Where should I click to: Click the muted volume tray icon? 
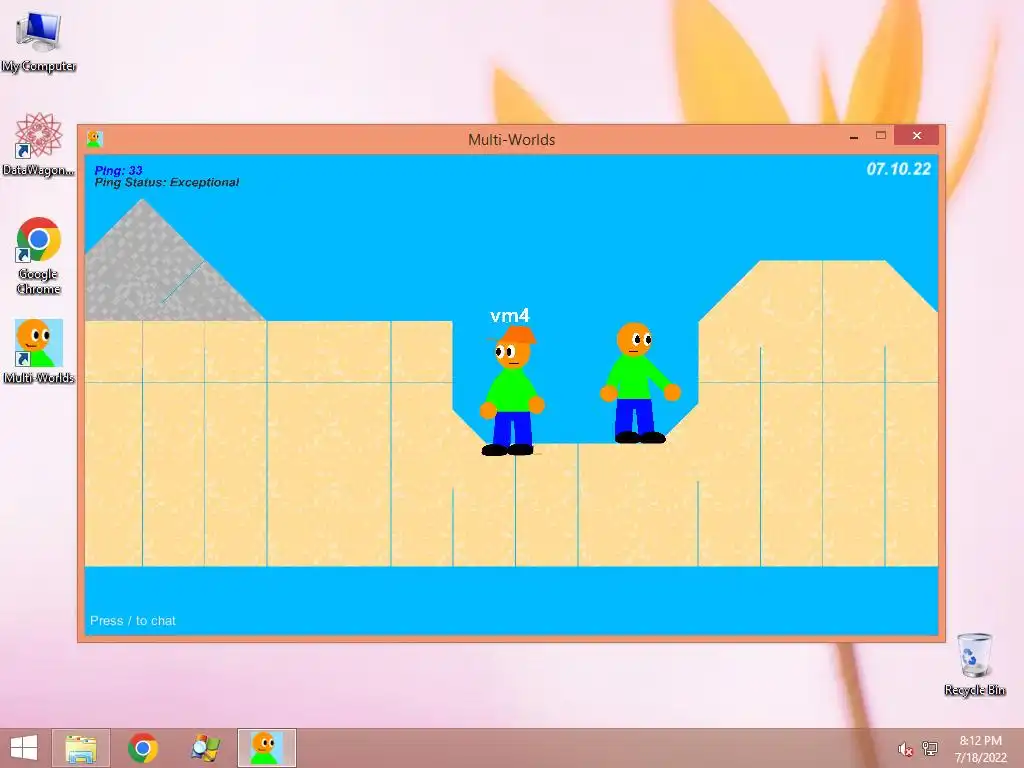coord(905,749)
